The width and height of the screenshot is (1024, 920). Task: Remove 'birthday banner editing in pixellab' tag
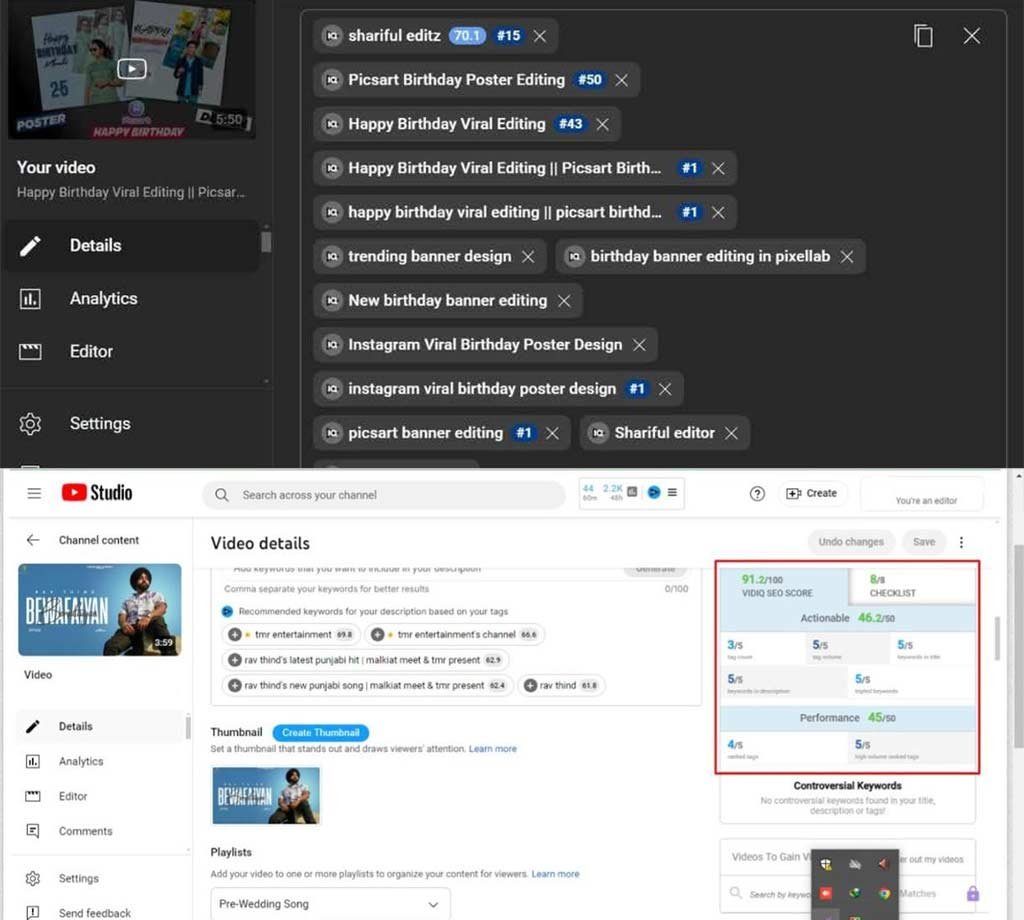(846, 257)
